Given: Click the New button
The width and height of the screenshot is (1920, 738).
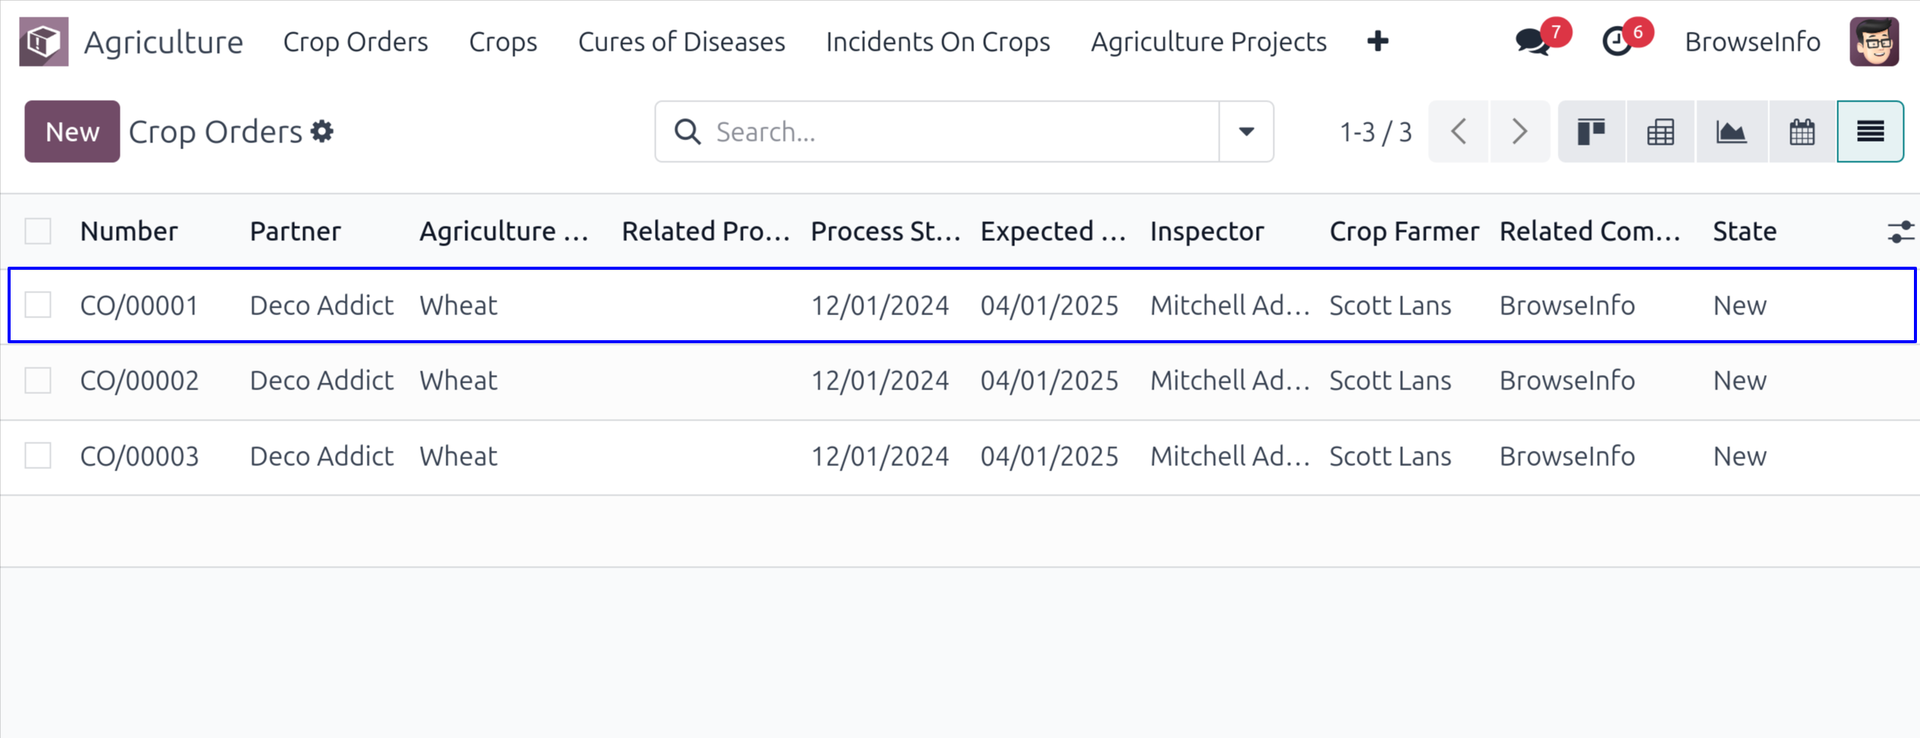Looking at the screenshot, I should click(x=72, y=132).
